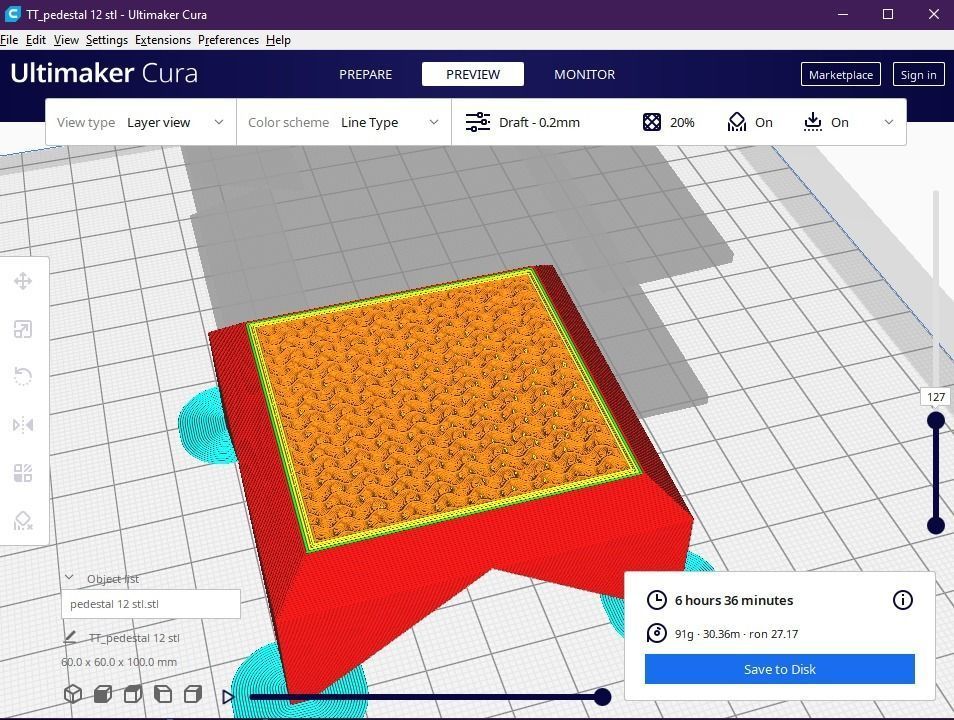Click the top layer slider handle

936,421
